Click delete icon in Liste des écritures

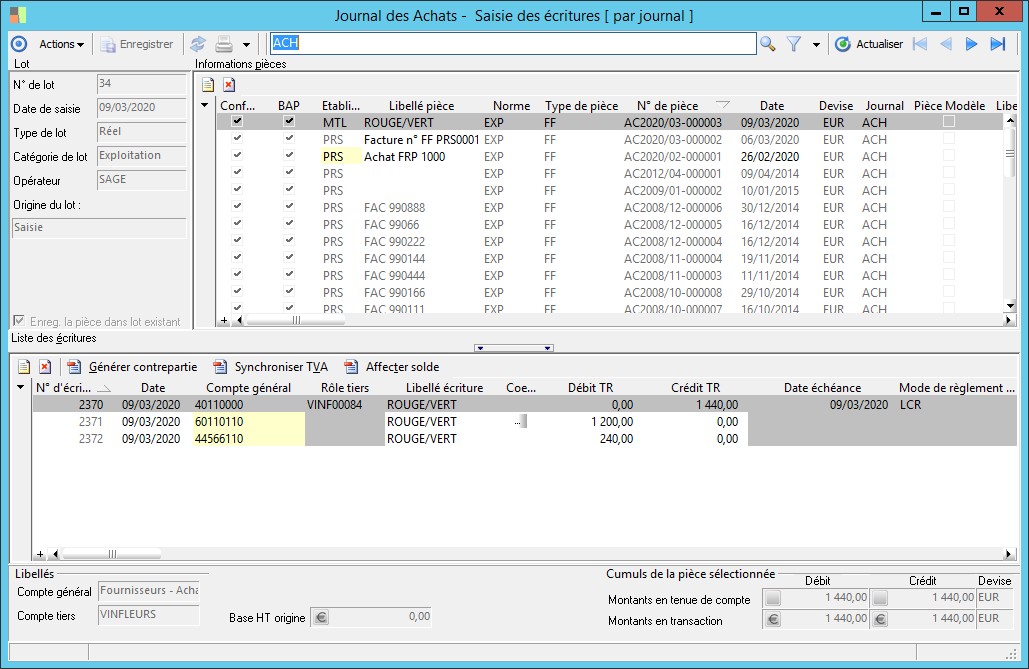45,367
